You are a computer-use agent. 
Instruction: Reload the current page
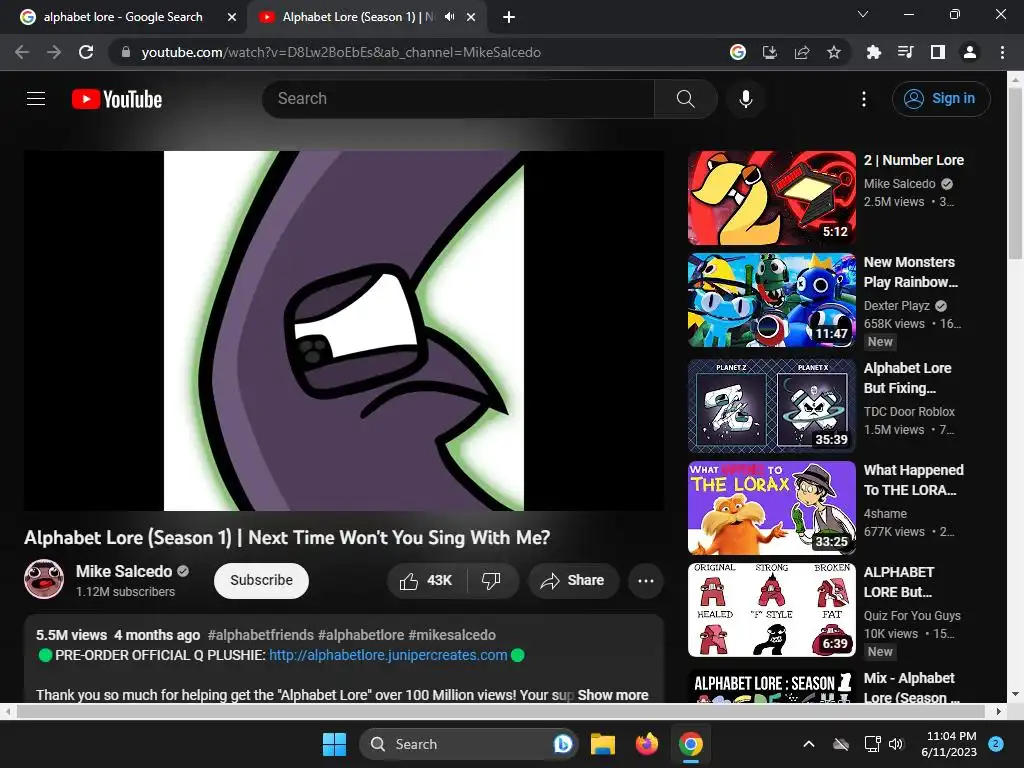[x=86, y=52]
